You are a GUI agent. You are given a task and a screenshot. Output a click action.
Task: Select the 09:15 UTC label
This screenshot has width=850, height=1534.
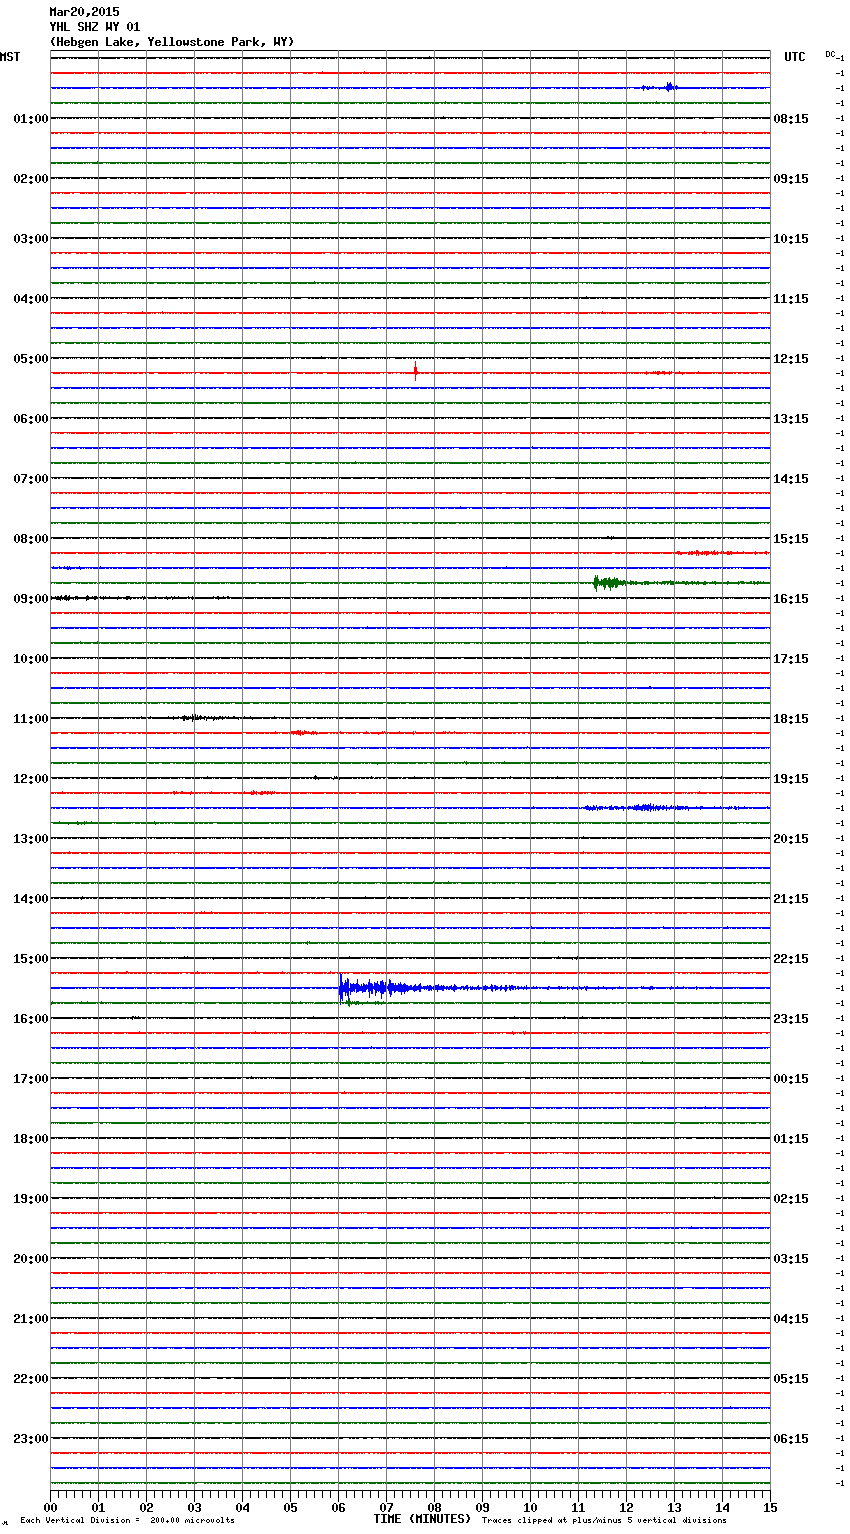[x=791, y=179]
